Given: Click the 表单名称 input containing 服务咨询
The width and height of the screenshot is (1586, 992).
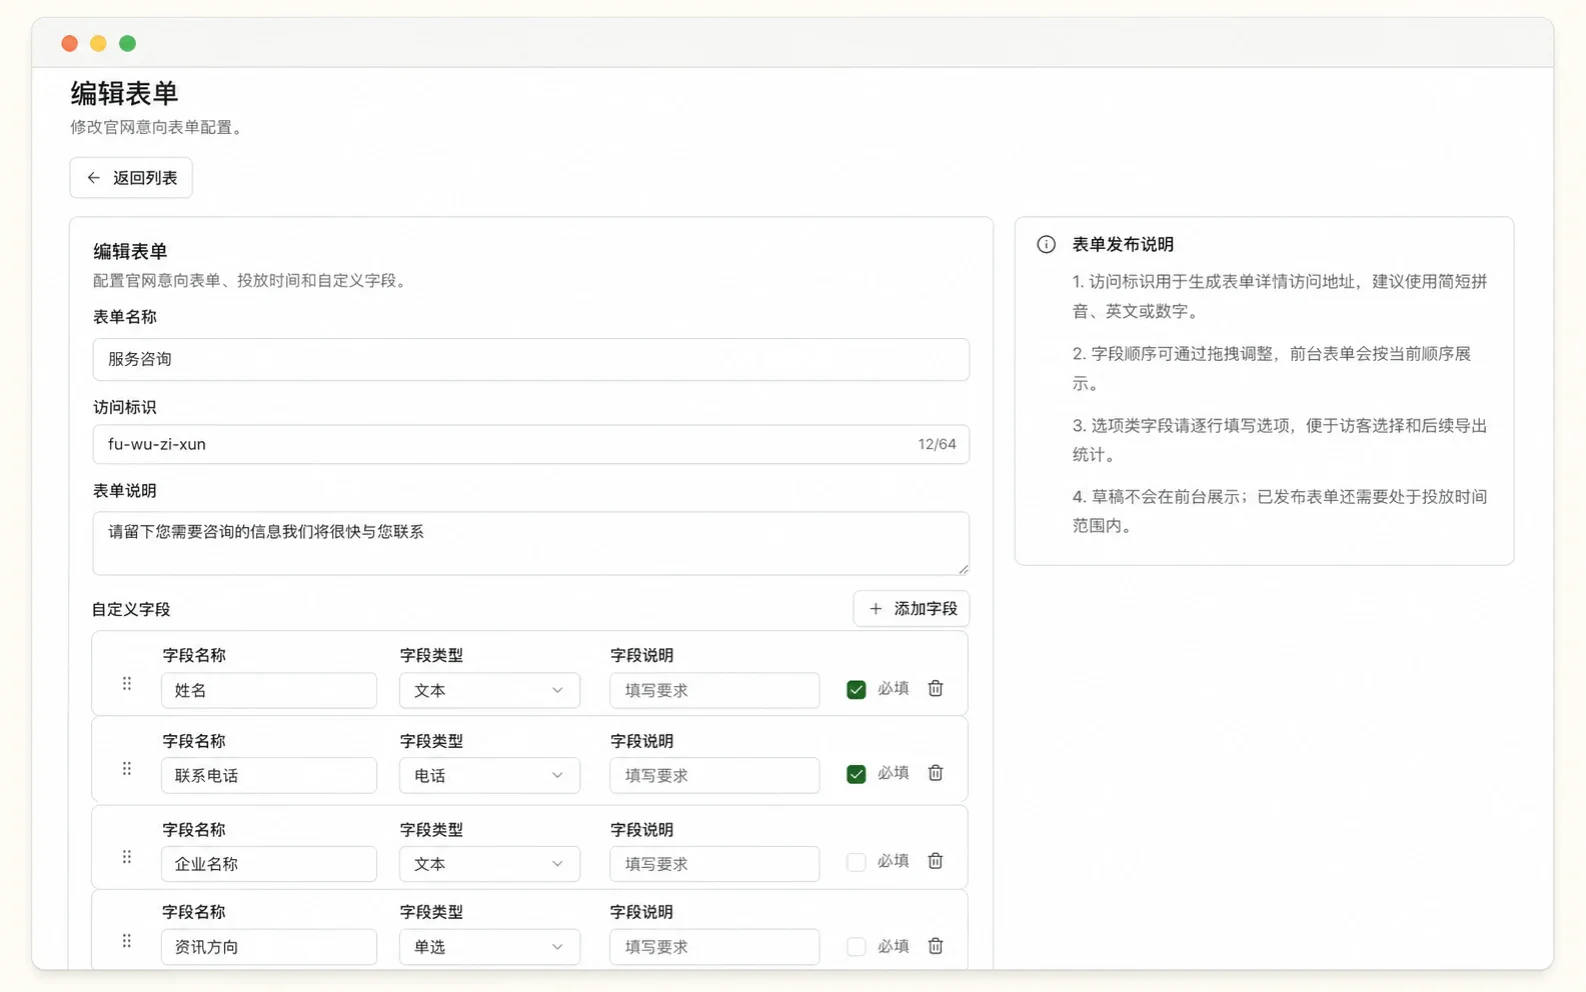Looking at the screenshot, I should coord(531,359).
